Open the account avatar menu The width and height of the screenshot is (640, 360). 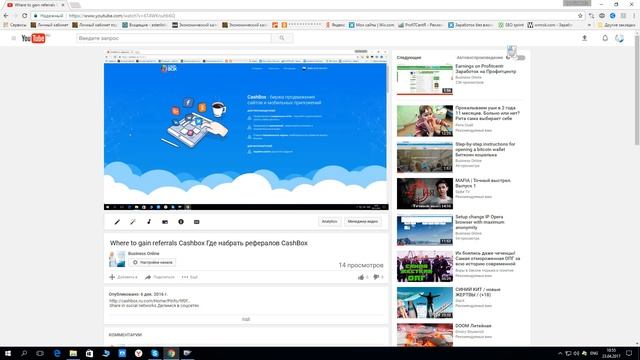pos(620,38)
